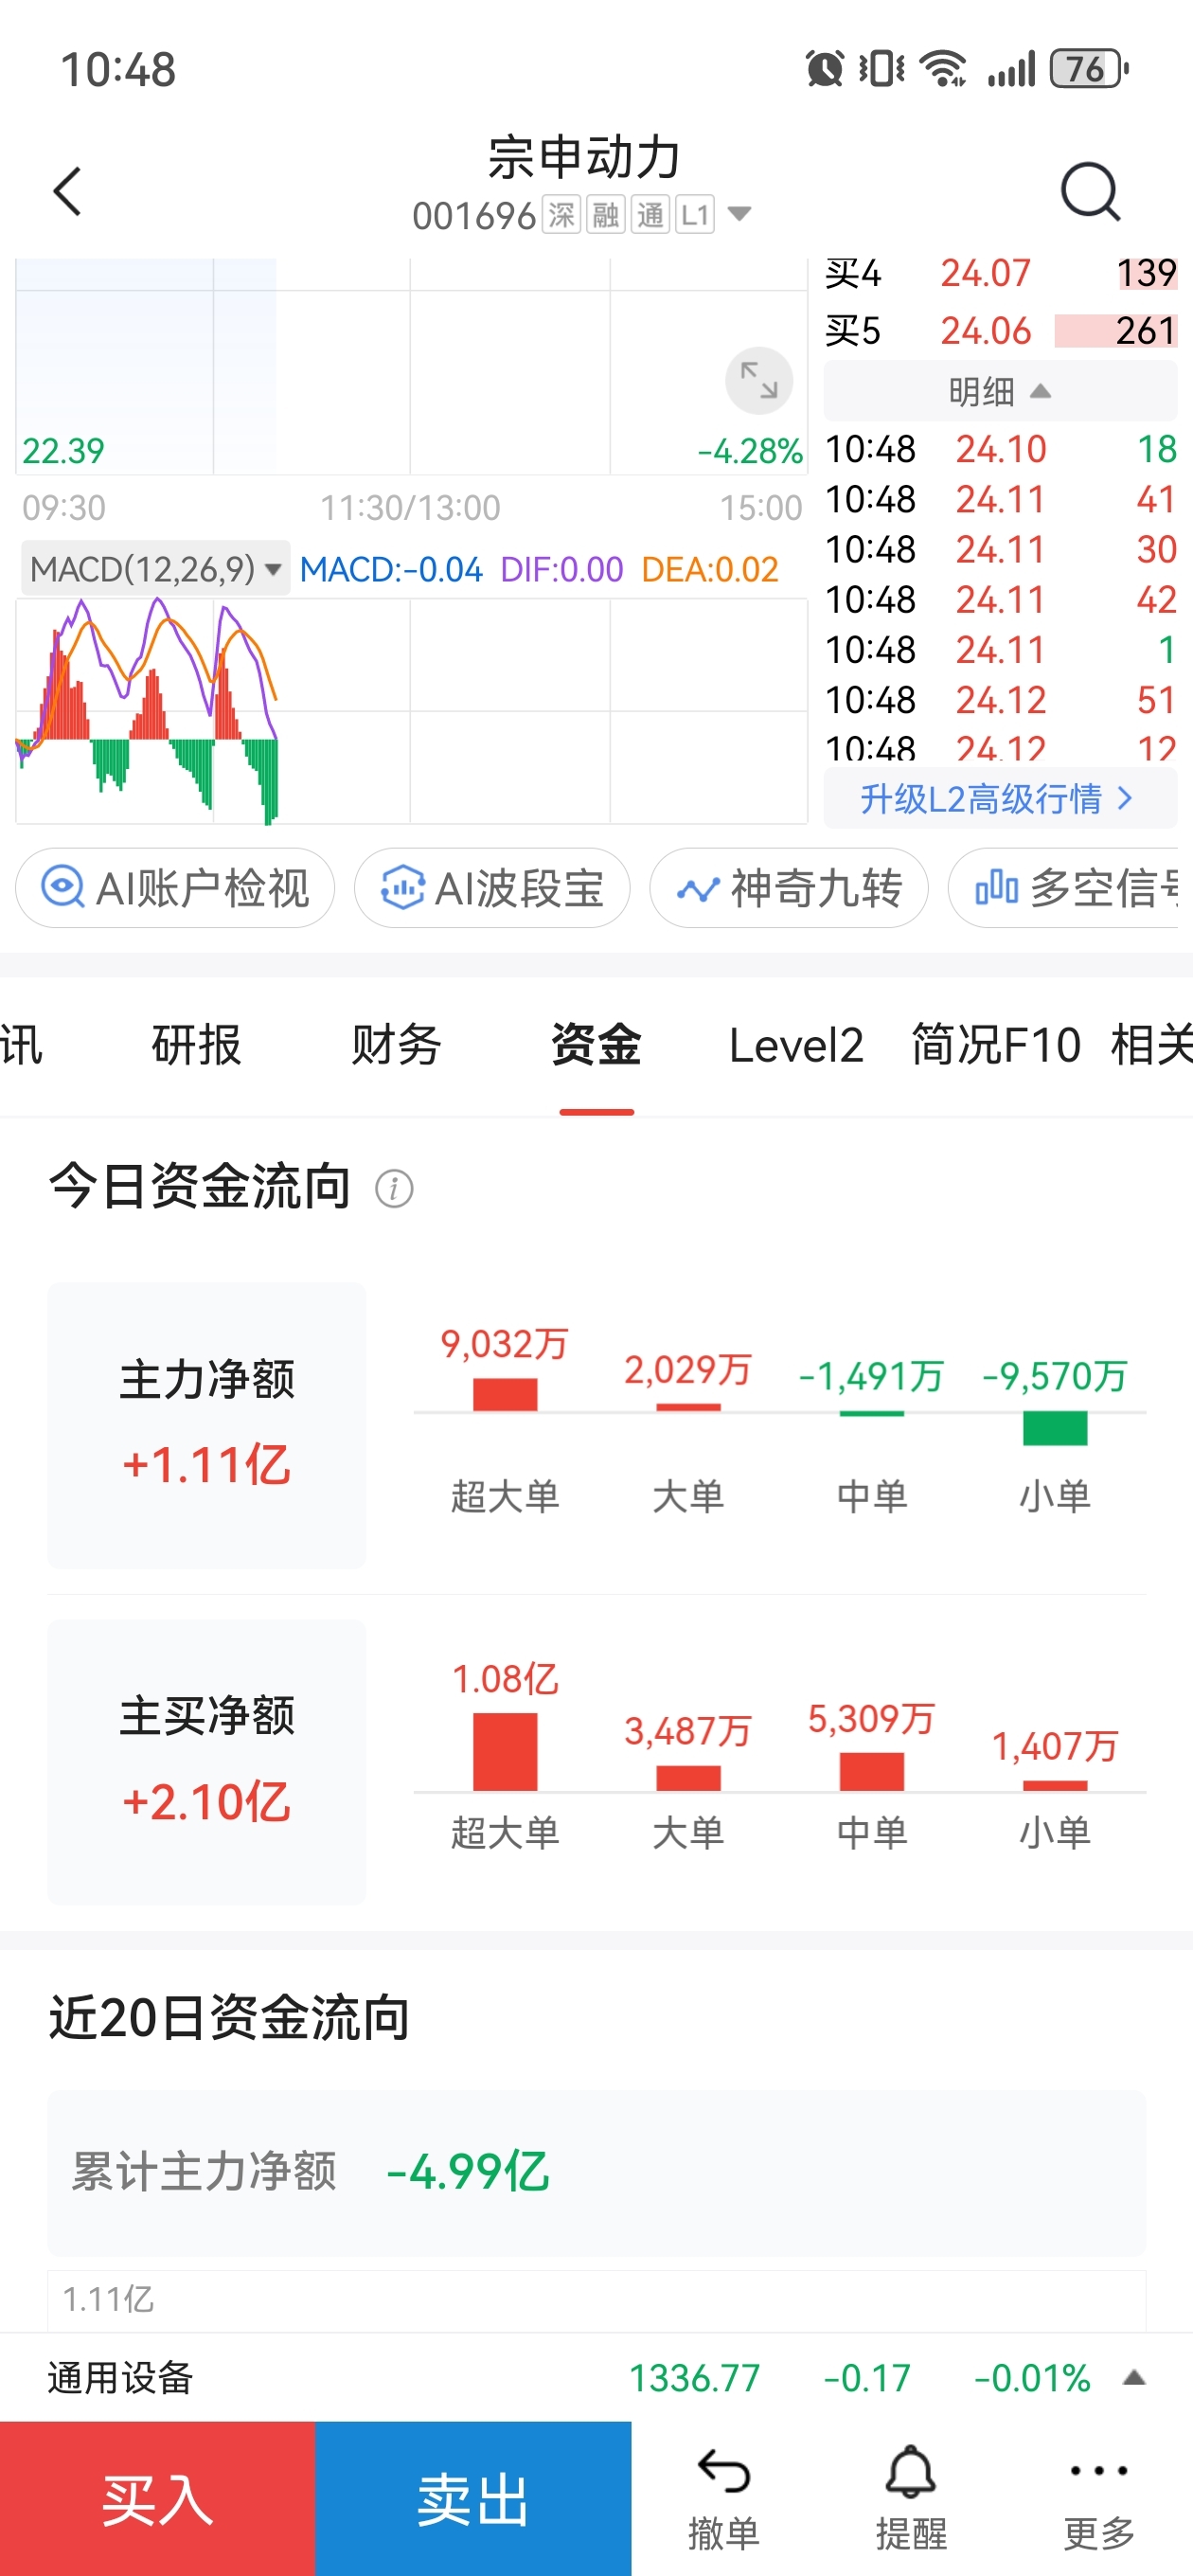1193x2576 pixels.
Task: Open 更多 more options
Action: 1099,2499
